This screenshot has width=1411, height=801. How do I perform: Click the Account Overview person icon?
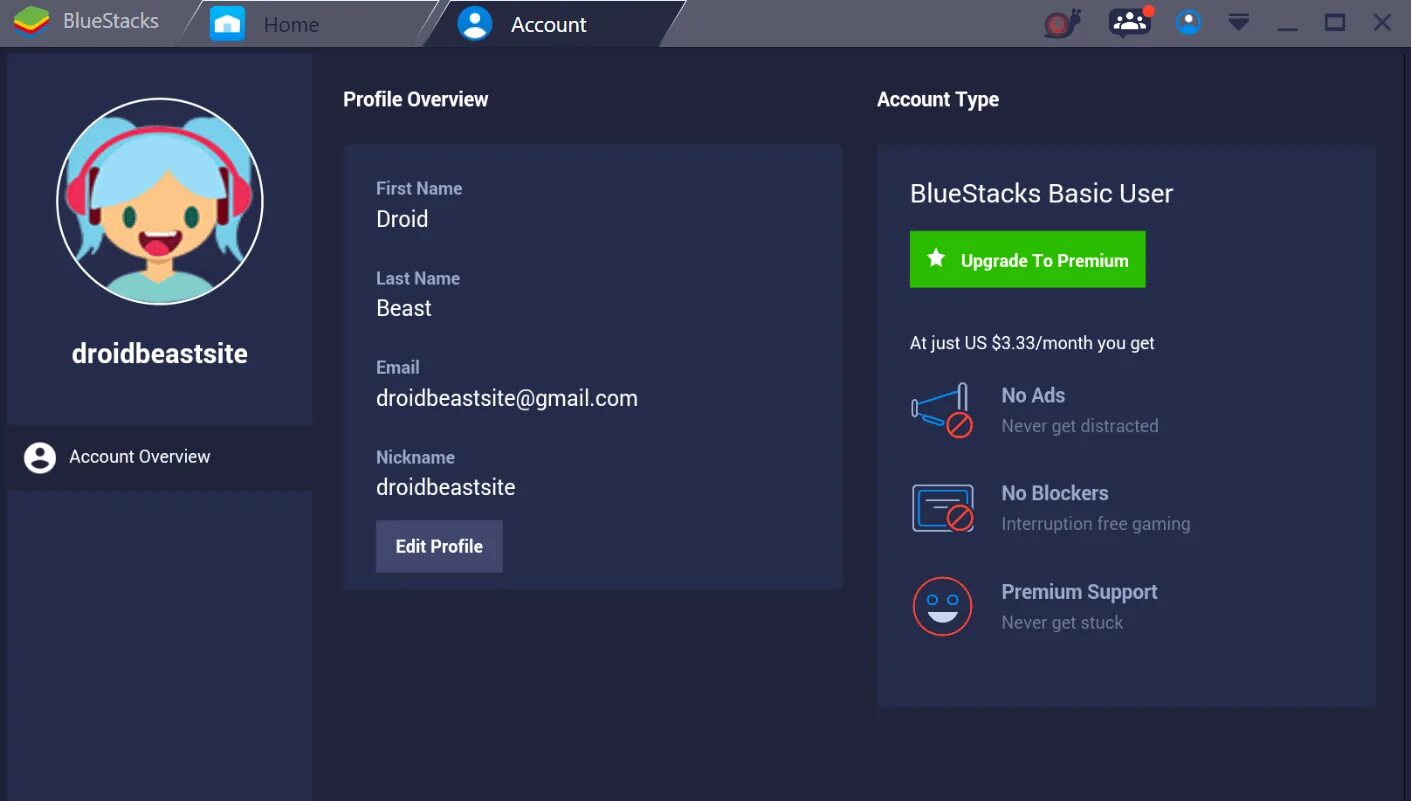[40, 457]
